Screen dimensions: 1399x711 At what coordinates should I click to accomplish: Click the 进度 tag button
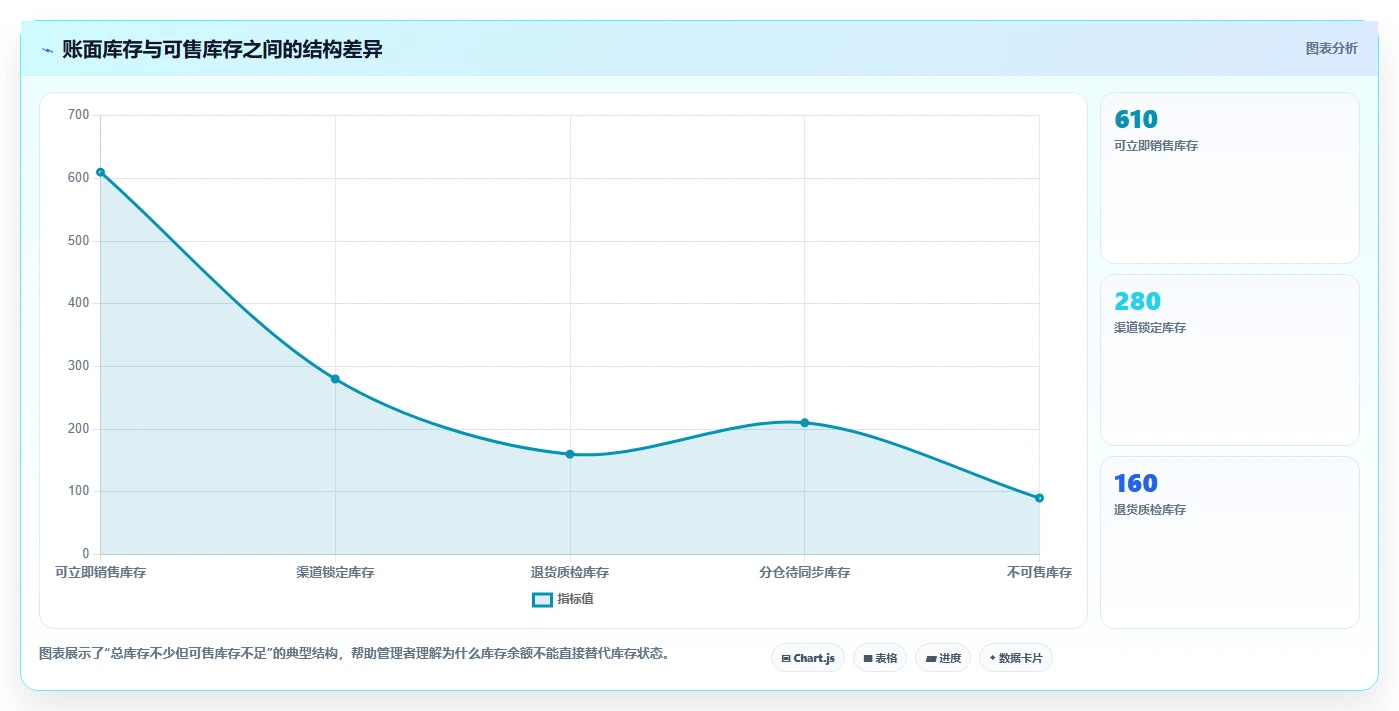(943, 658)
